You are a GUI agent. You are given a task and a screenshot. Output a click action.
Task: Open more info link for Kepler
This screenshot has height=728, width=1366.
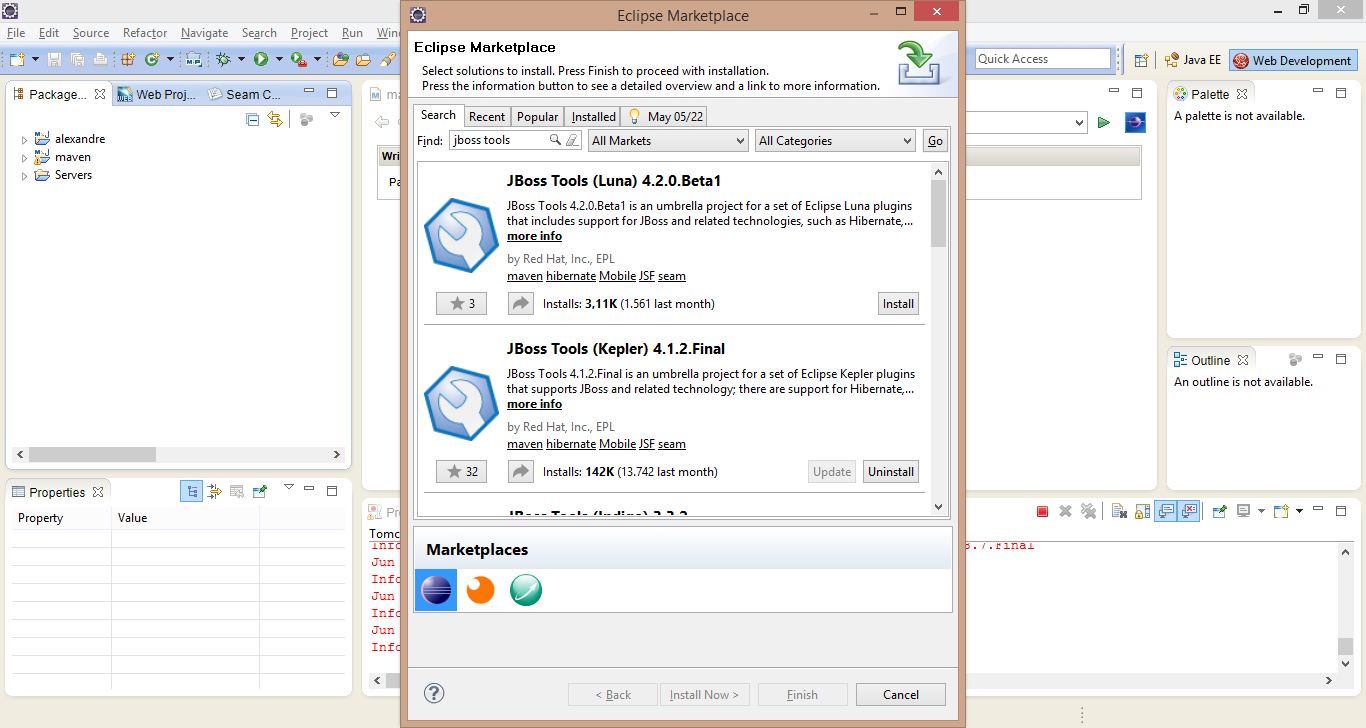pyautogui.click(x=534, y=404)
